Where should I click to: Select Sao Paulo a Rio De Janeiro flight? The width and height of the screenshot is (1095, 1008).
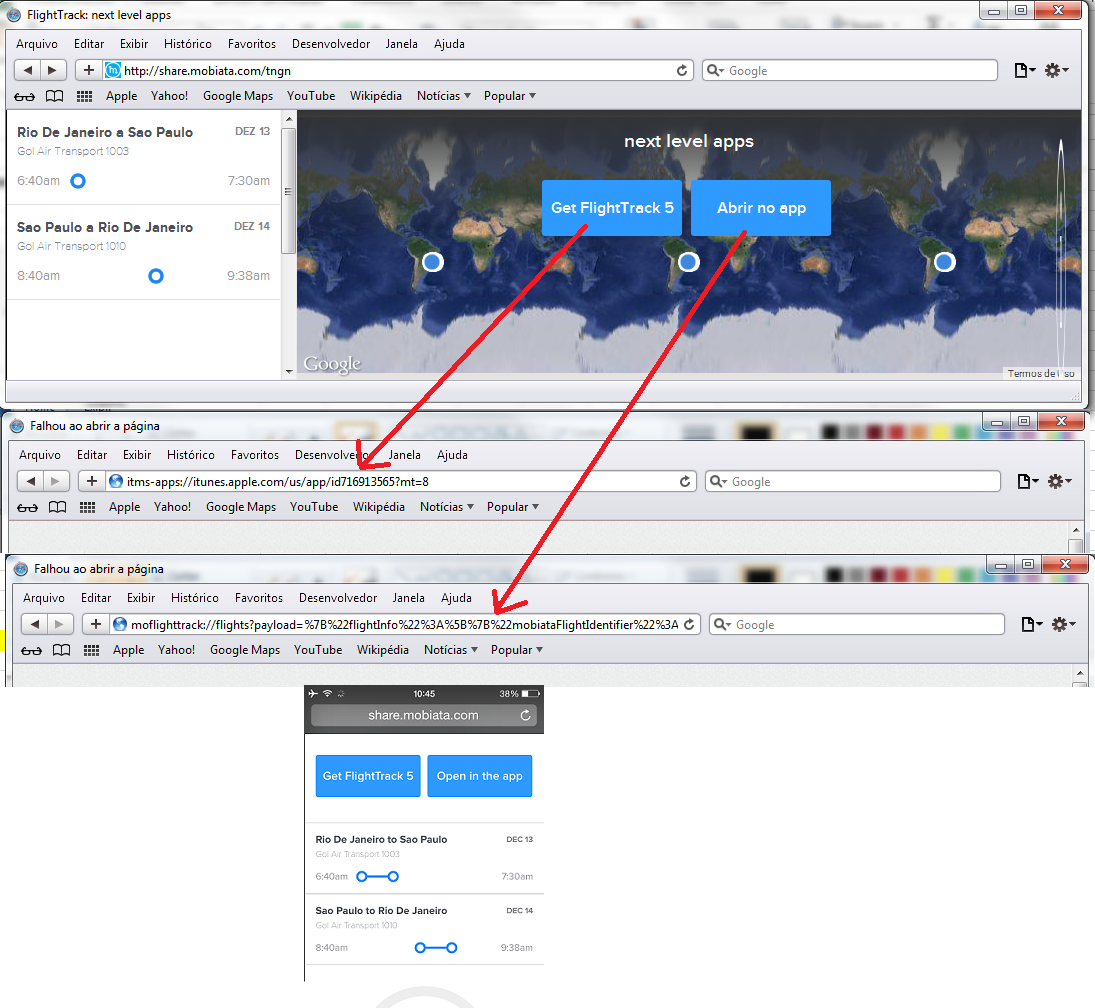[143, 252]
